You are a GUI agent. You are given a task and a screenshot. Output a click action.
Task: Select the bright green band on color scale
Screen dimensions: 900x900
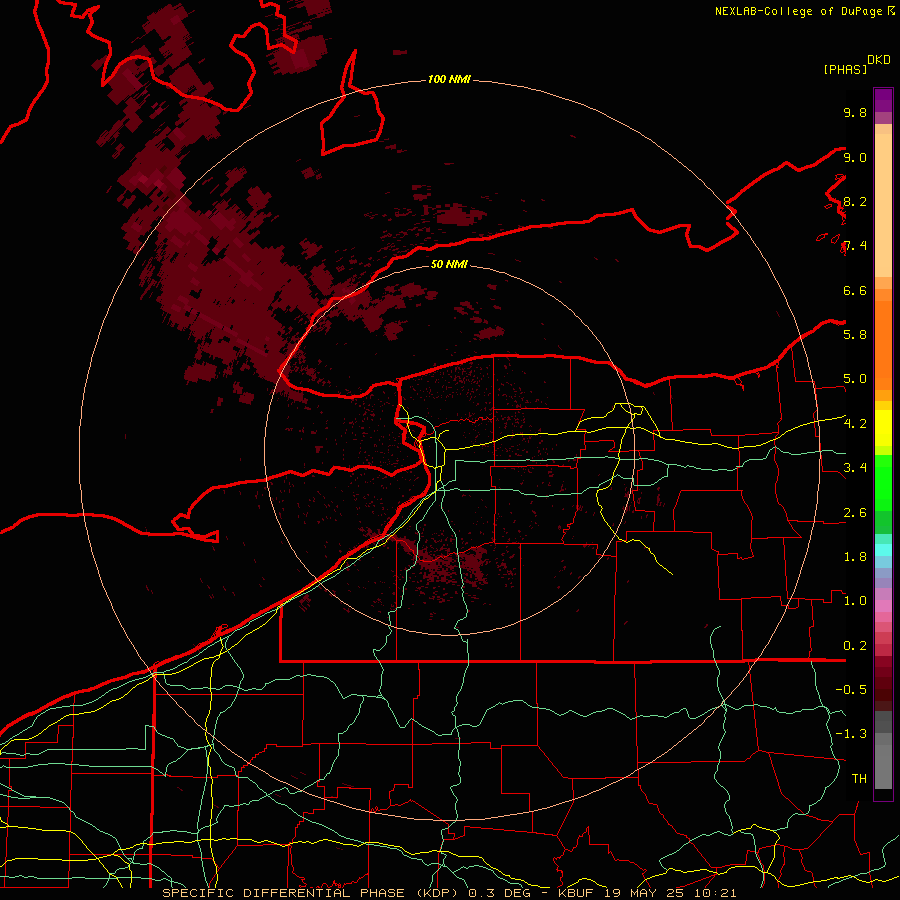(x=883, y=483)
